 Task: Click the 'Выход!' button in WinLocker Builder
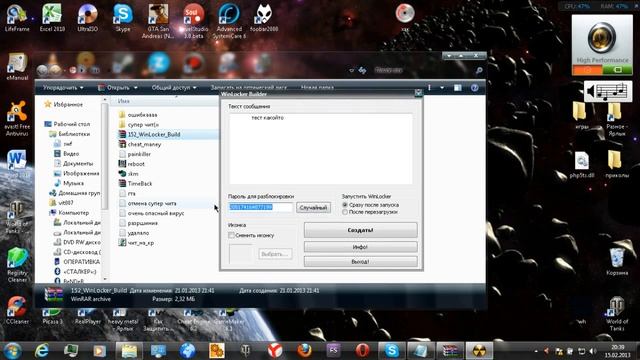(x=360, y=262)
